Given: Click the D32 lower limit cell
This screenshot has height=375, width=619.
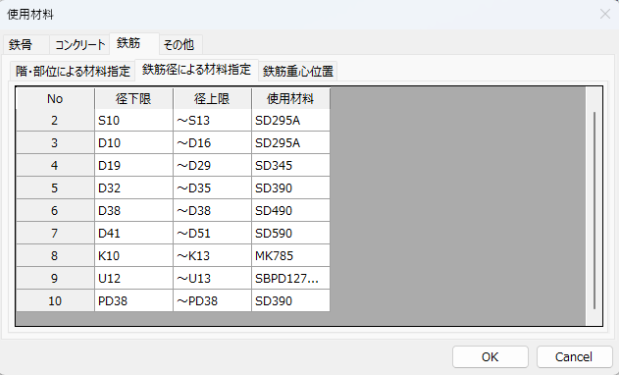Looking at the screenshot, I should tap(133, 188).
